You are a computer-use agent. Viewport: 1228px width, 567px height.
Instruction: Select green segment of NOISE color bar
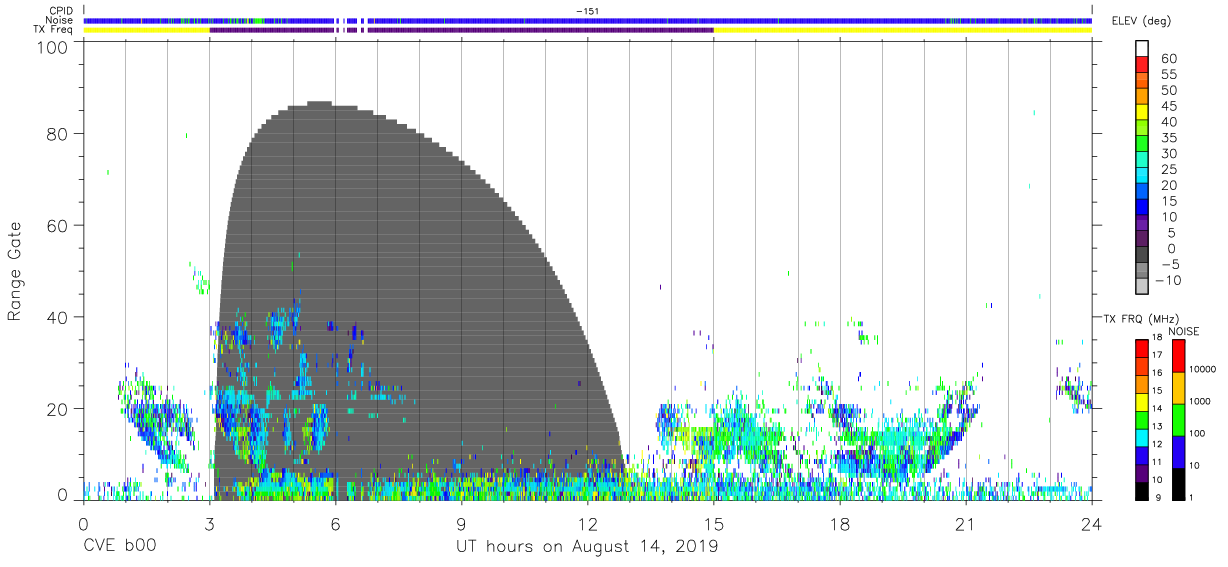[1177, 420]
